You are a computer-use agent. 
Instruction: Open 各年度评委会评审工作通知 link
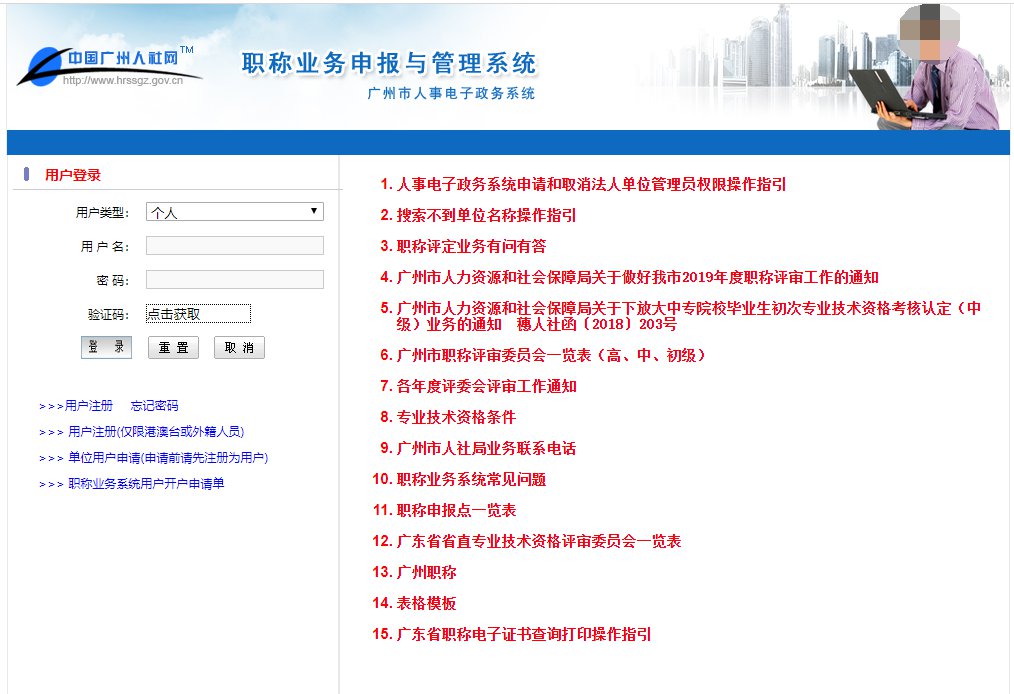point(486,386)
